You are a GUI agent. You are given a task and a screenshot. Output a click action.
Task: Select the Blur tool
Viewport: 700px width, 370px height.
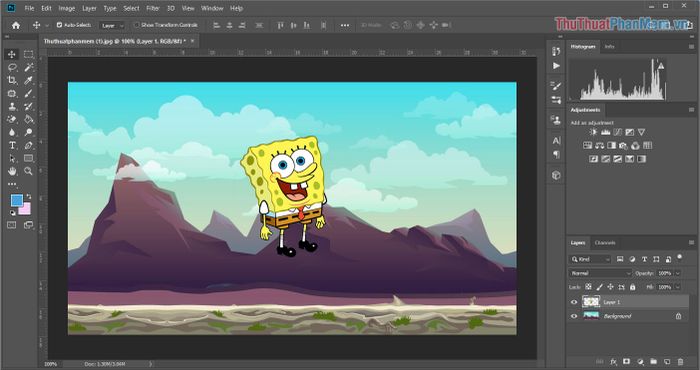click(x=12, y=132)
